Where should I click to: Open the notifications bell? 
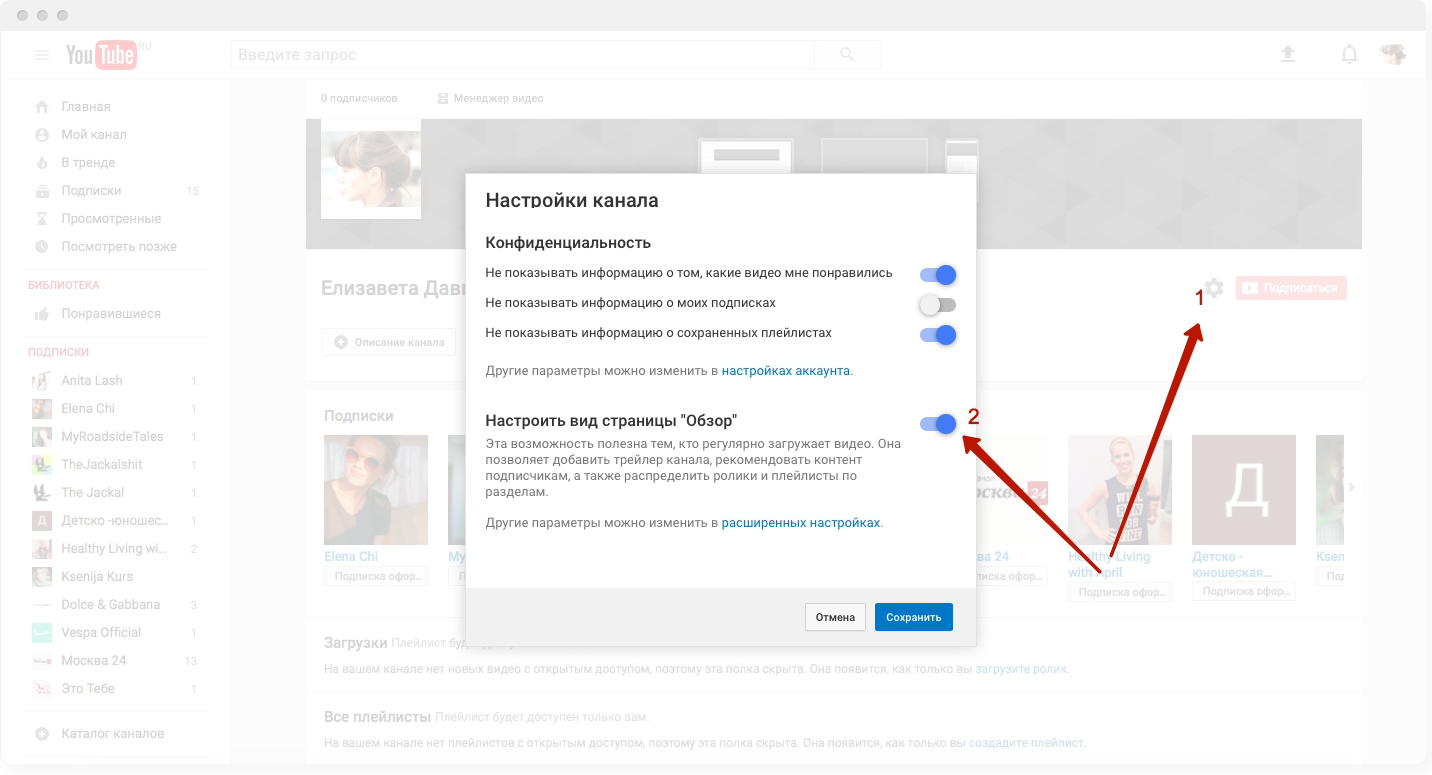point(1349,55)
